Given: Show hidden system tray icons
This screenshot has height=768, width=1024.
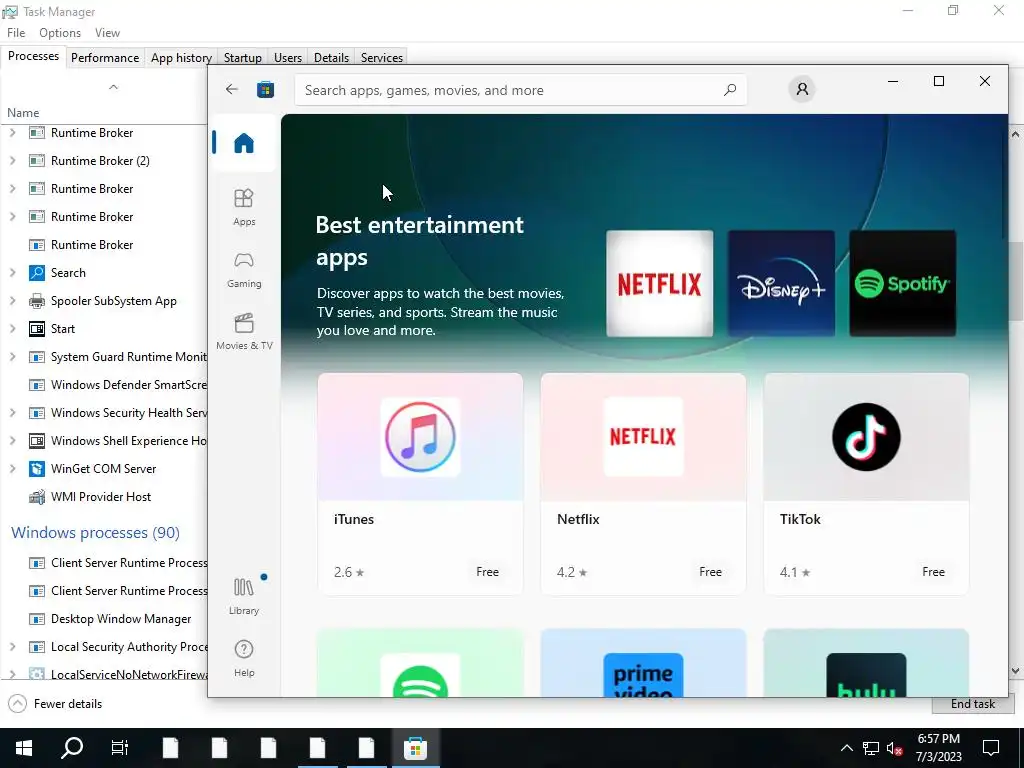Looking at the screenshot, I should [x=846, y=748].
